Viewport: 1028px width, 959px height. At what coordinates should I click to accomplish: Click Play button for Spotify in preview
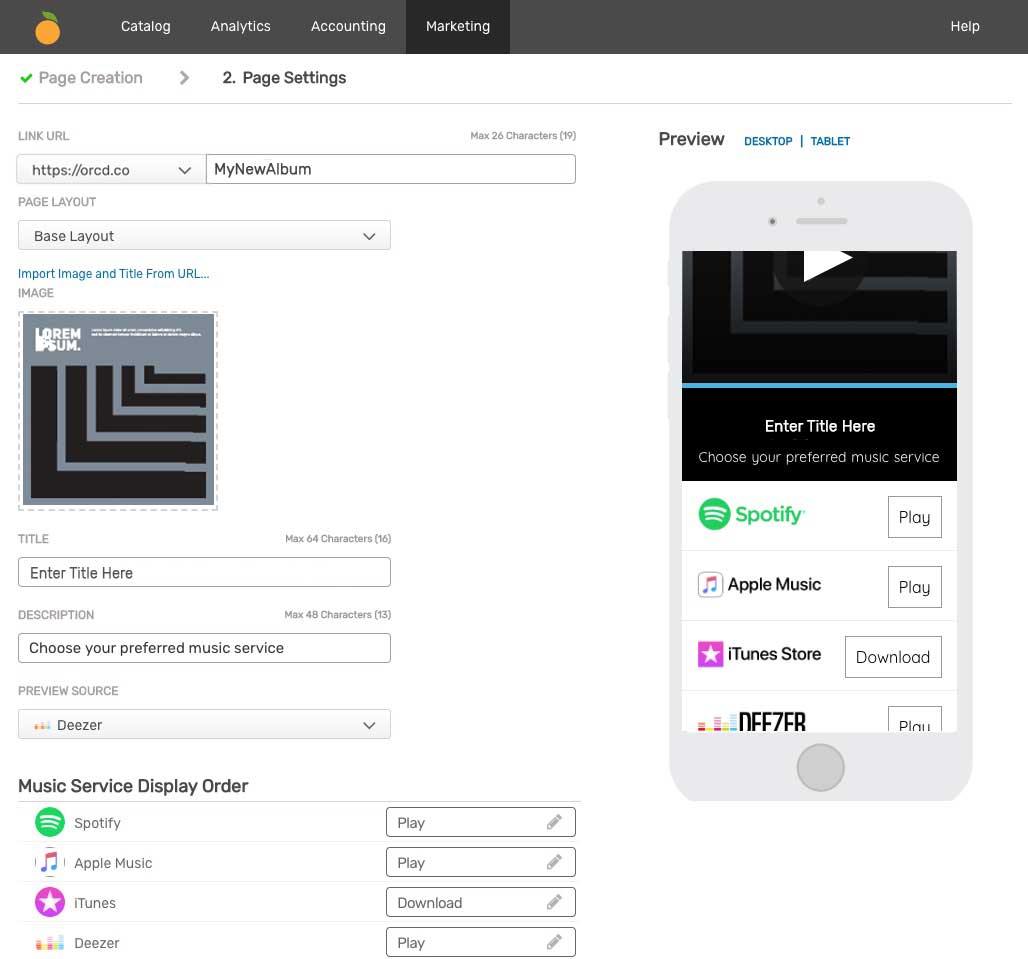point(915,517)
